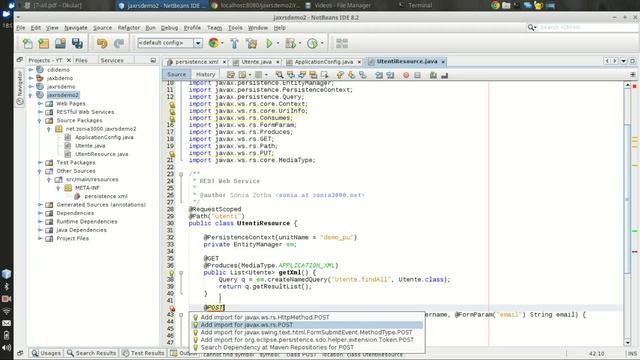Switch to the Utente.java editor tab
The width and height of the screenshot is (640, 360).
[x=256, y=62]
